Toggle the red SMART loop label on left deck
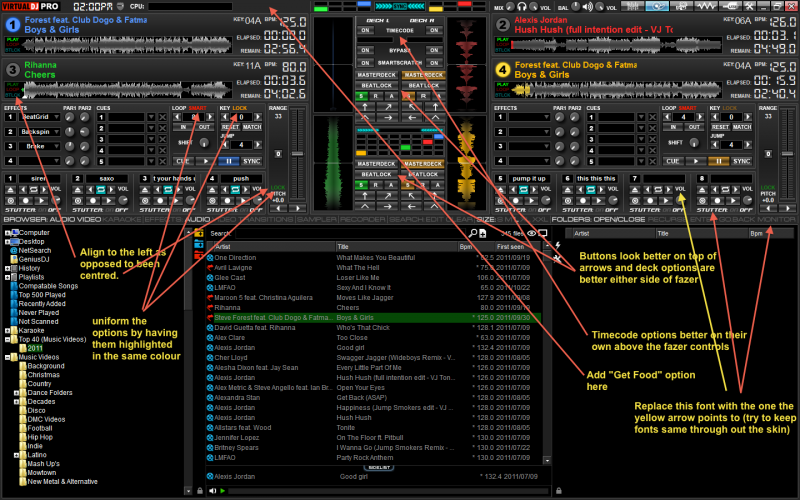The width and height of the screenshot is (800, 500). tap(198, 108)
